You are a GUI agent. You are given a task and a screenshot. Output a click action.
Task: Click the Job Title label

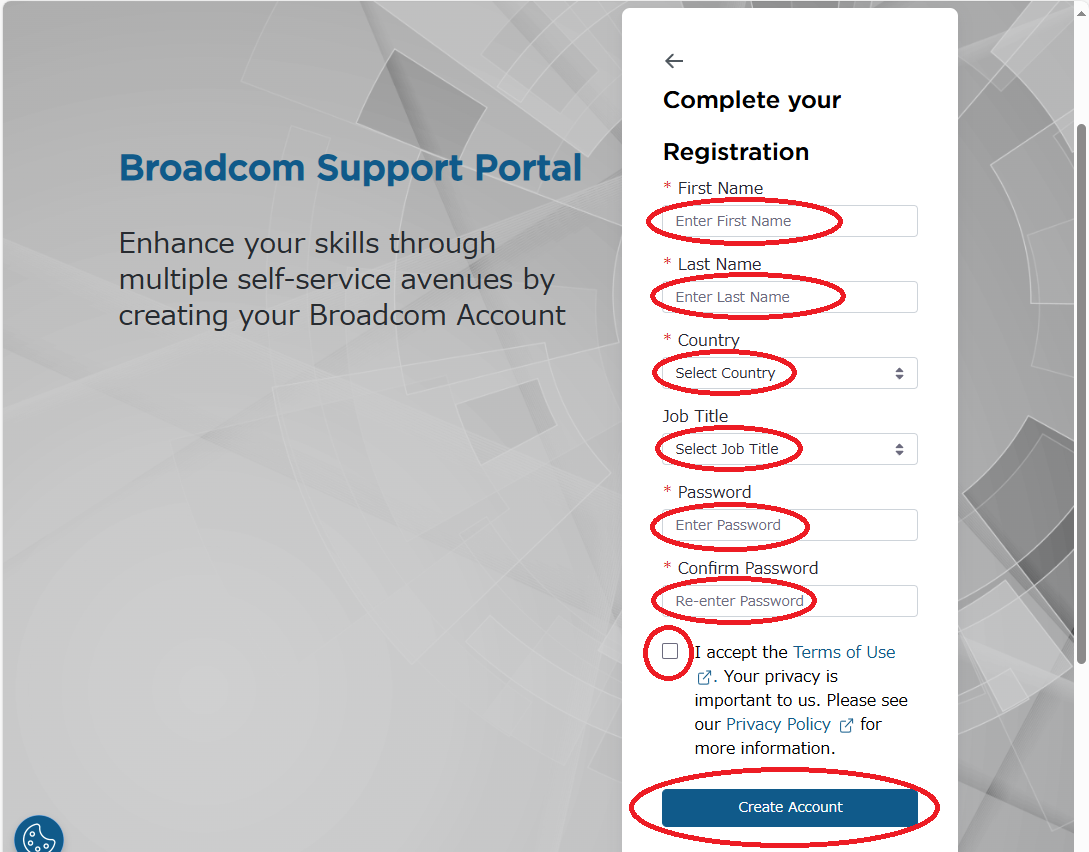tap(695, 416)
